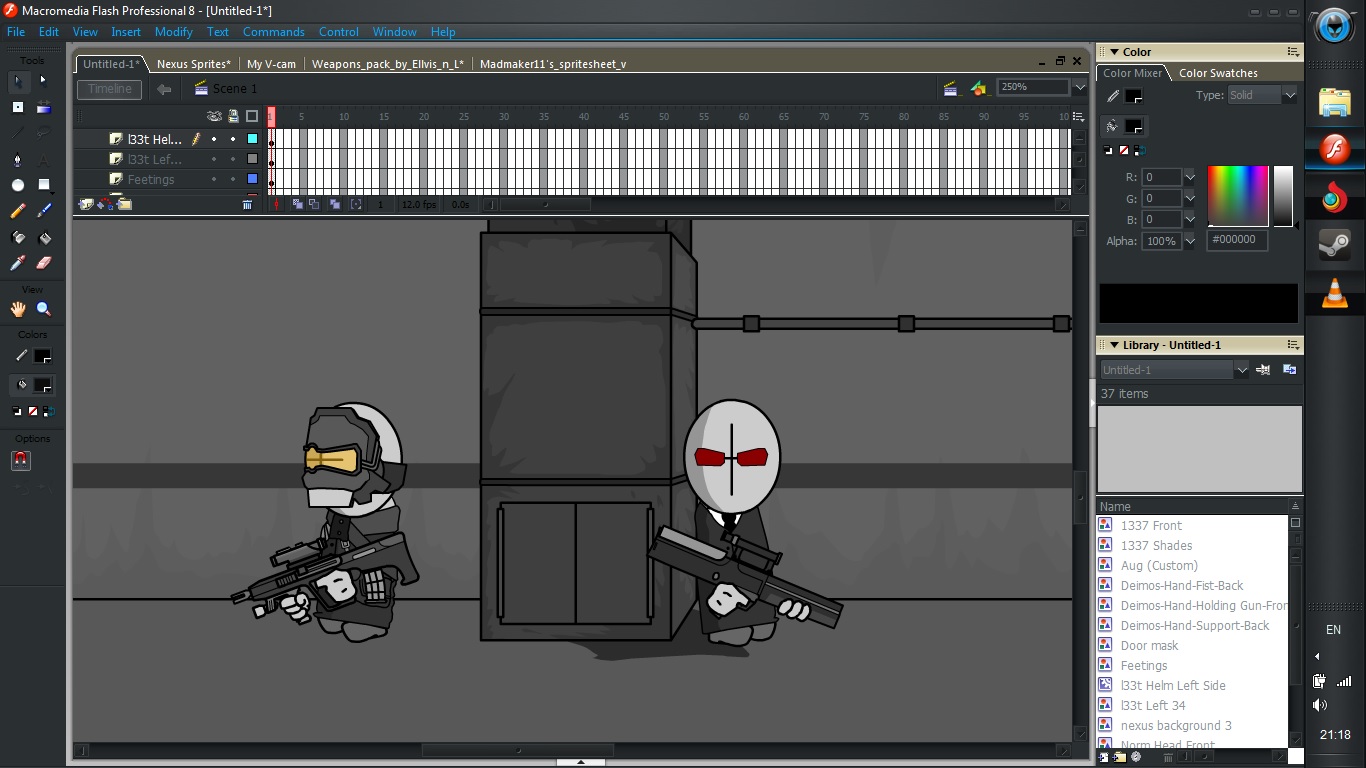Viewport: 1366px width, 768px height.
Task: Select the Zoom magnifier tool
Action: click(44, 309)
